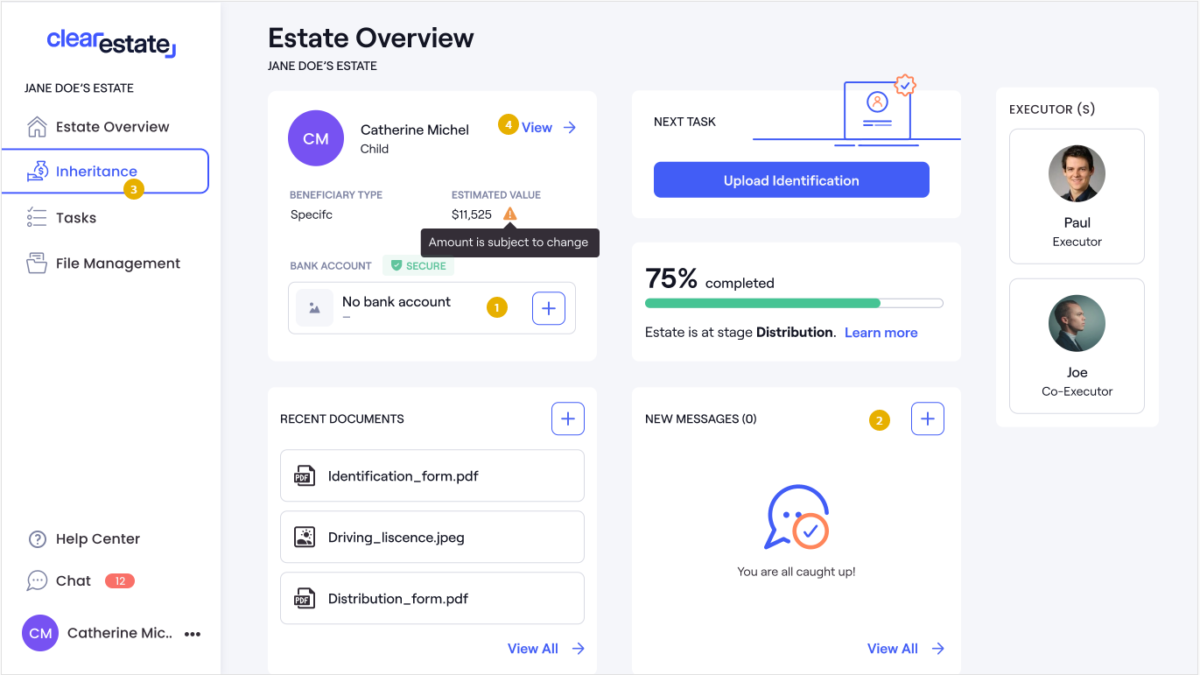
Task: Click the CM avatar in beneficiary card
Action: coord(315,138)
